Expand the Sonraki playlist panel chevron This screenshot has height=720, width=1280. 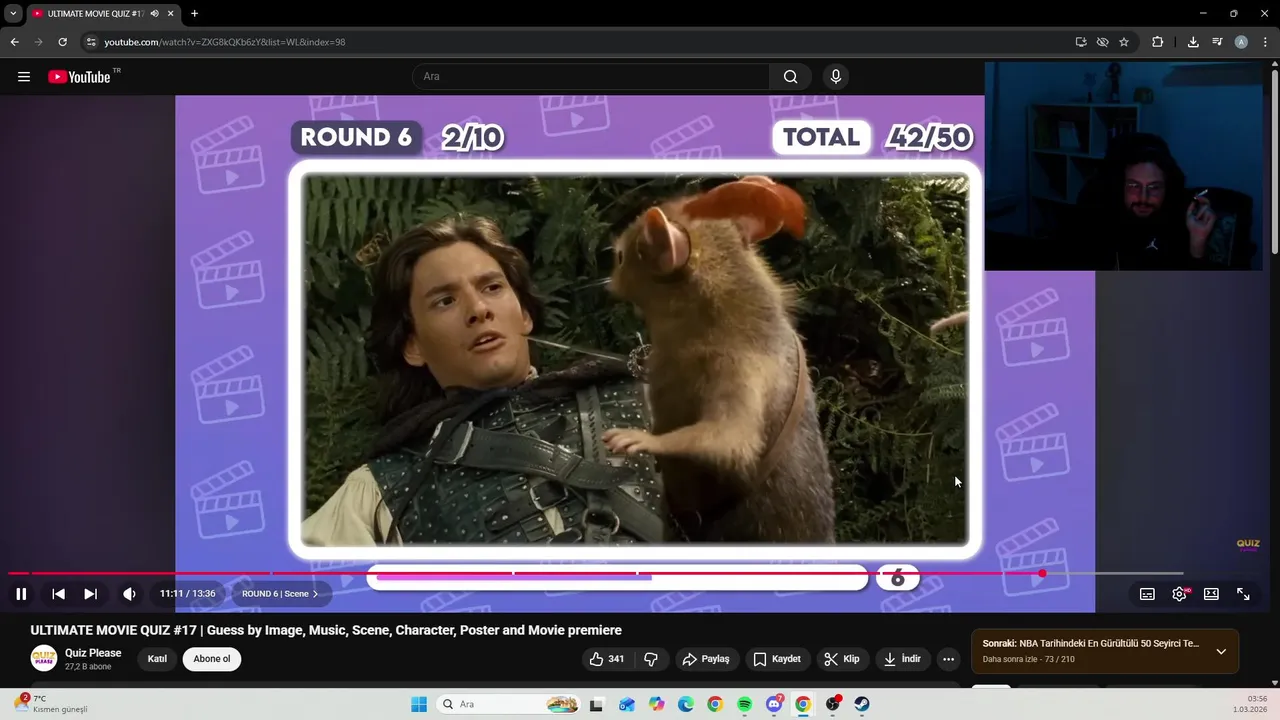tap(1221, 651)
